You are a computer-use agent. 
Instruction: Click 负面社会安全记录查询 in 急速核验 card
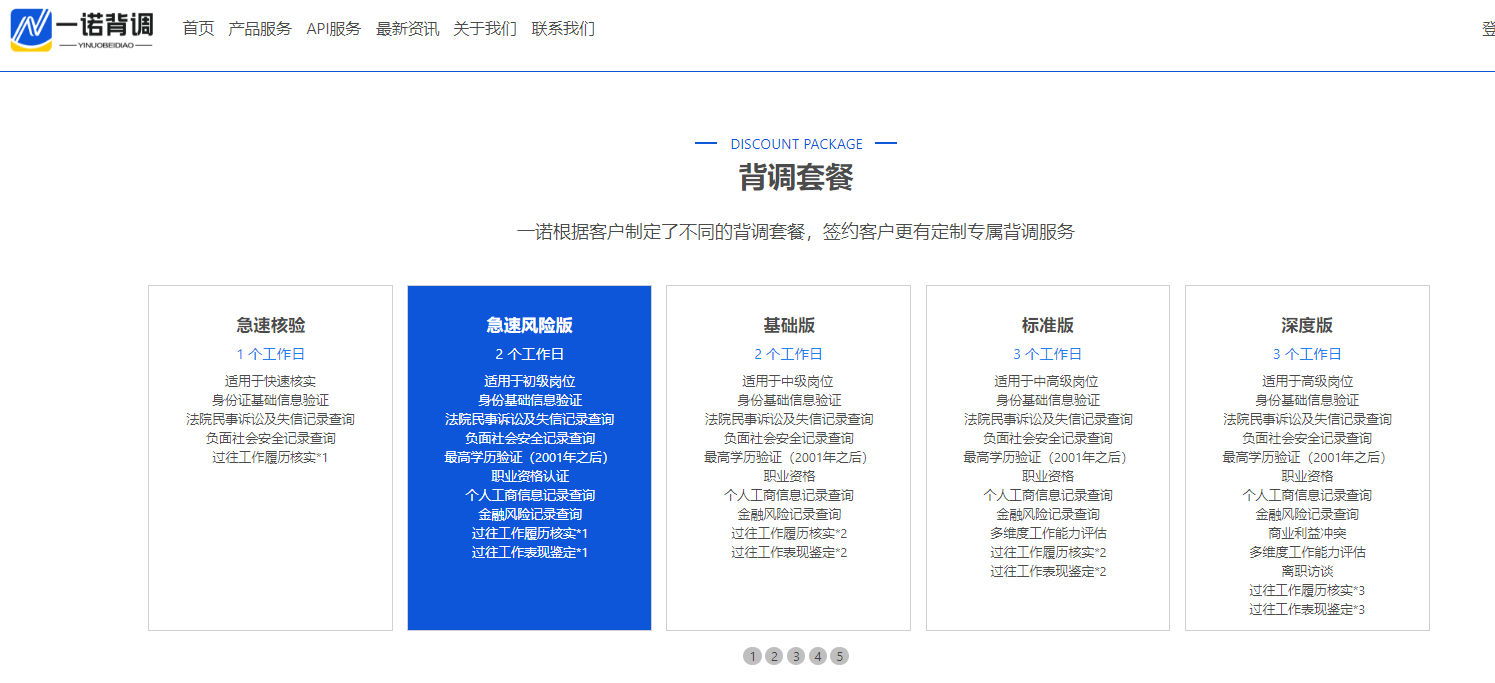coord(271,438)
